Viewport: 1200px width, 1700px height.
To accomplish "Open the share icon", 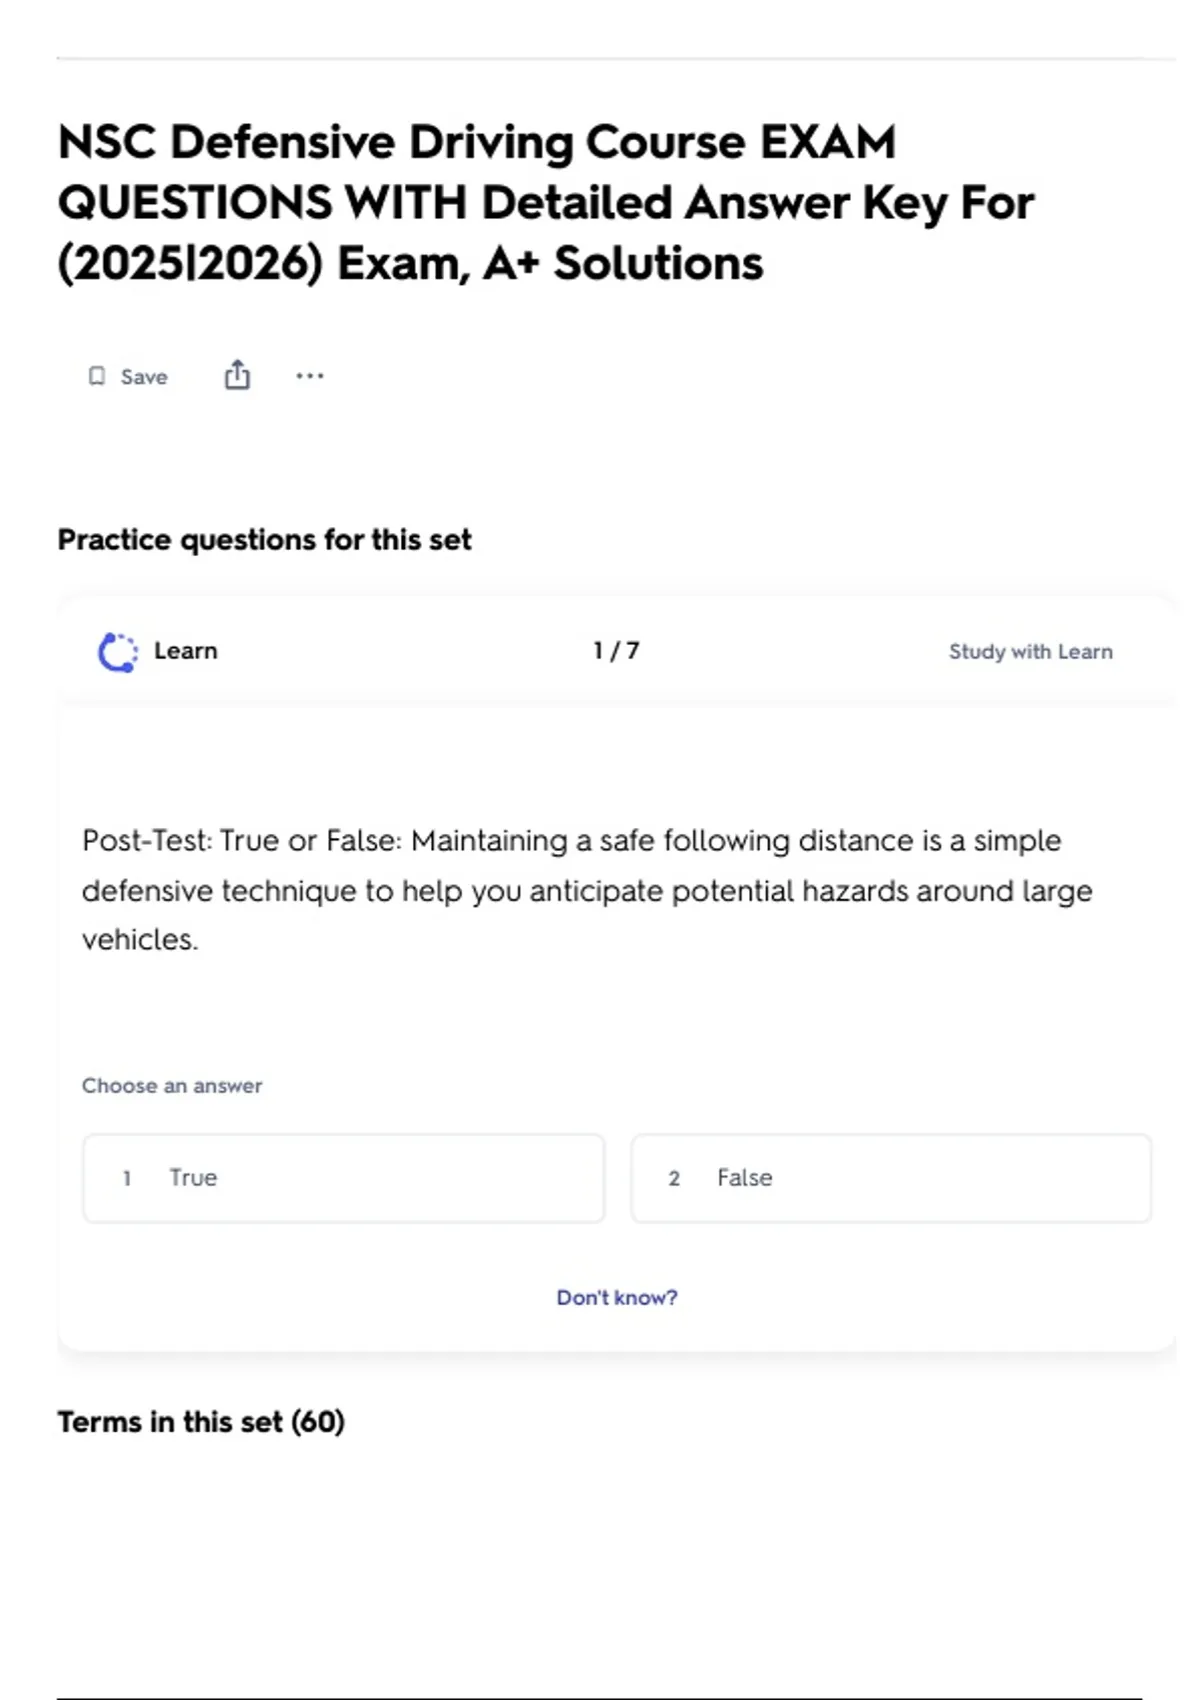I will 237,375.
